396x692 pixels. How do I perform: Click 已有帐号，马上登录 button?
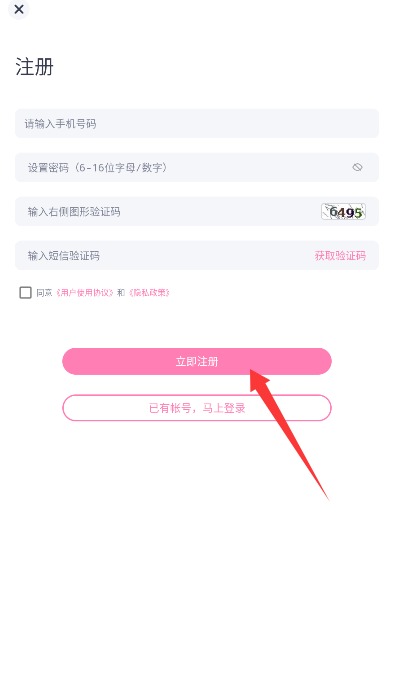[x=197, y=408]
